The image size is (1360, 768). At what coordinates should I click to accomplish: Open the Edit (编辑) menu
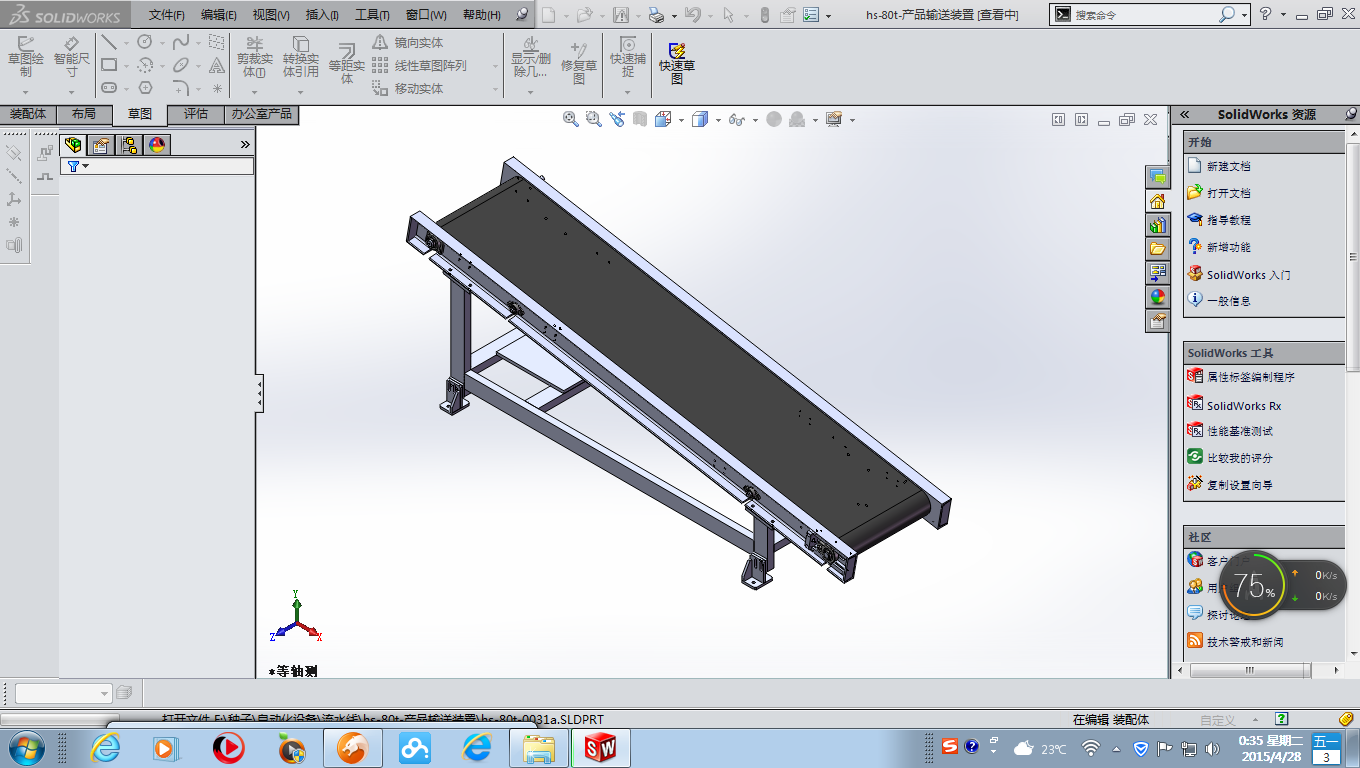[x=219, y=15]
